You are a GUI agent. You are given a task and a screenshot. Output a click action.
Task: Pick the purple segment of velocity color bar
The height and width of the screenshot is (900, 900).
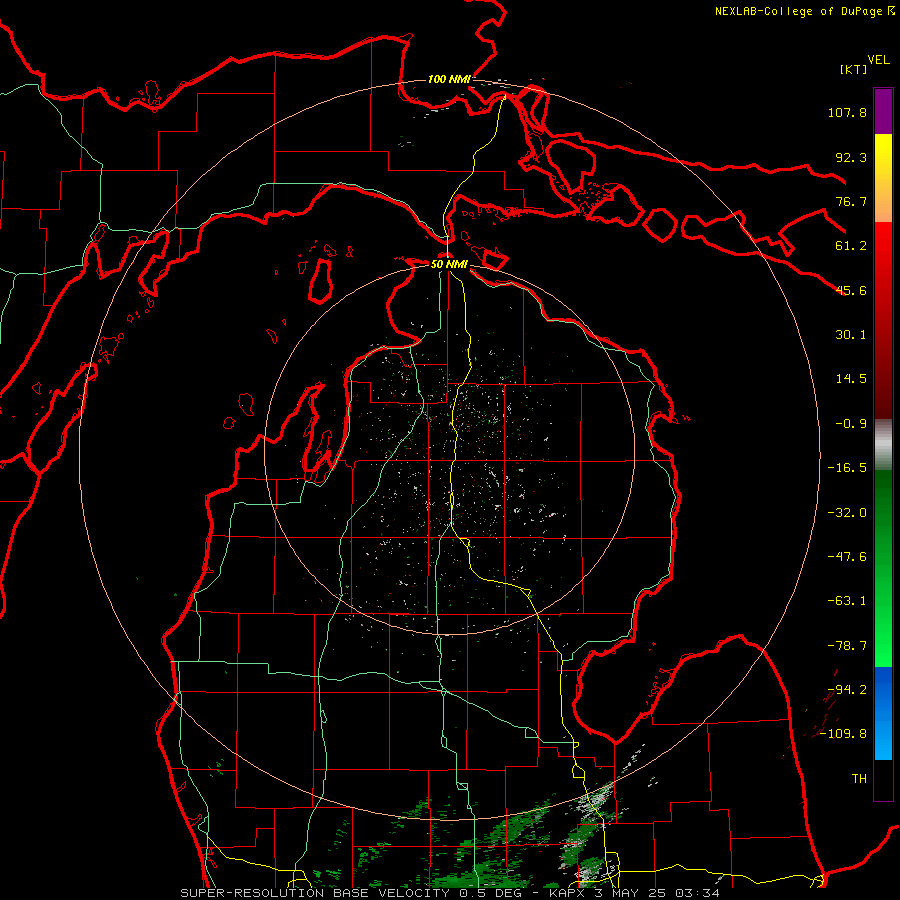click(x=883, y=111)
